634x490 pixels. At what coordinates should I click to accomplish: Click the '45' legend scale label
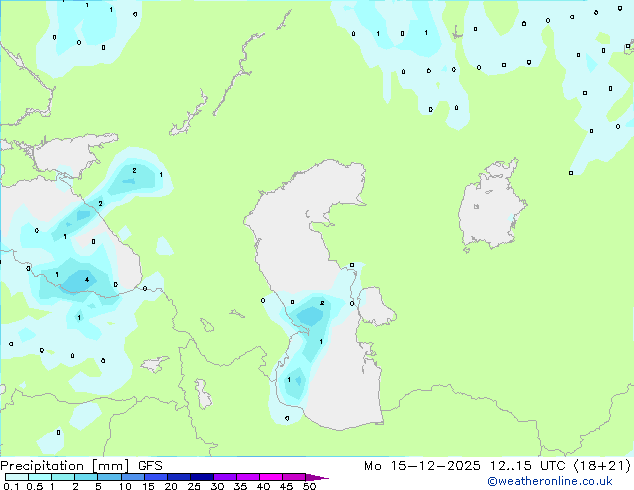click(x=286, y=486)
